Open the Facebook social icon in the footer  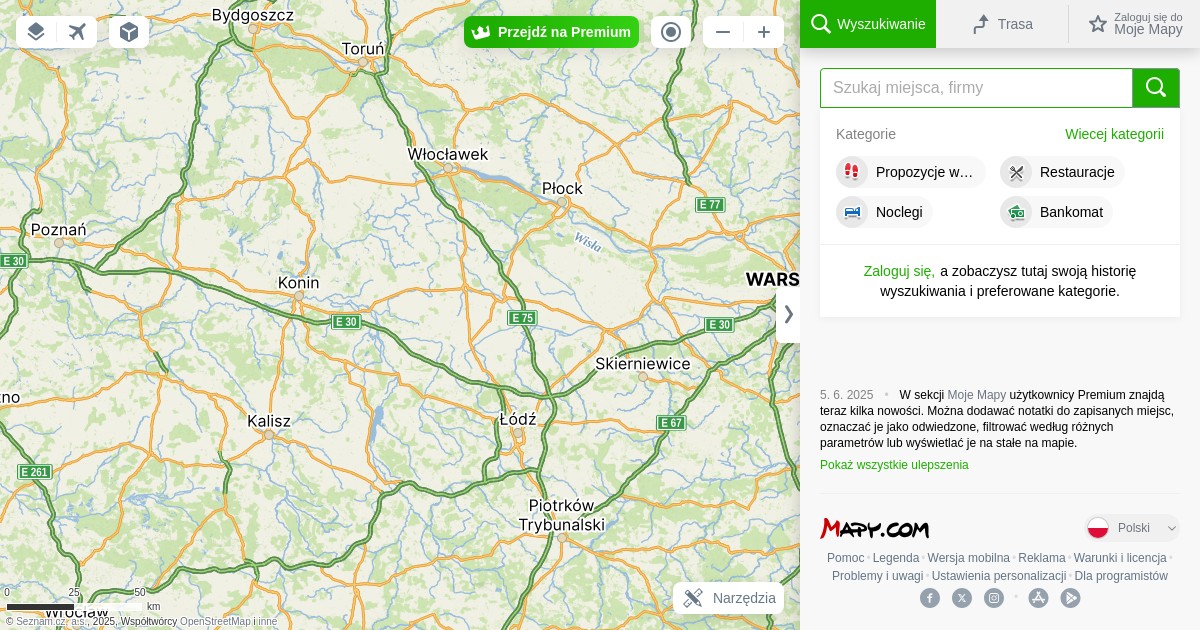[x=930, y=598]
